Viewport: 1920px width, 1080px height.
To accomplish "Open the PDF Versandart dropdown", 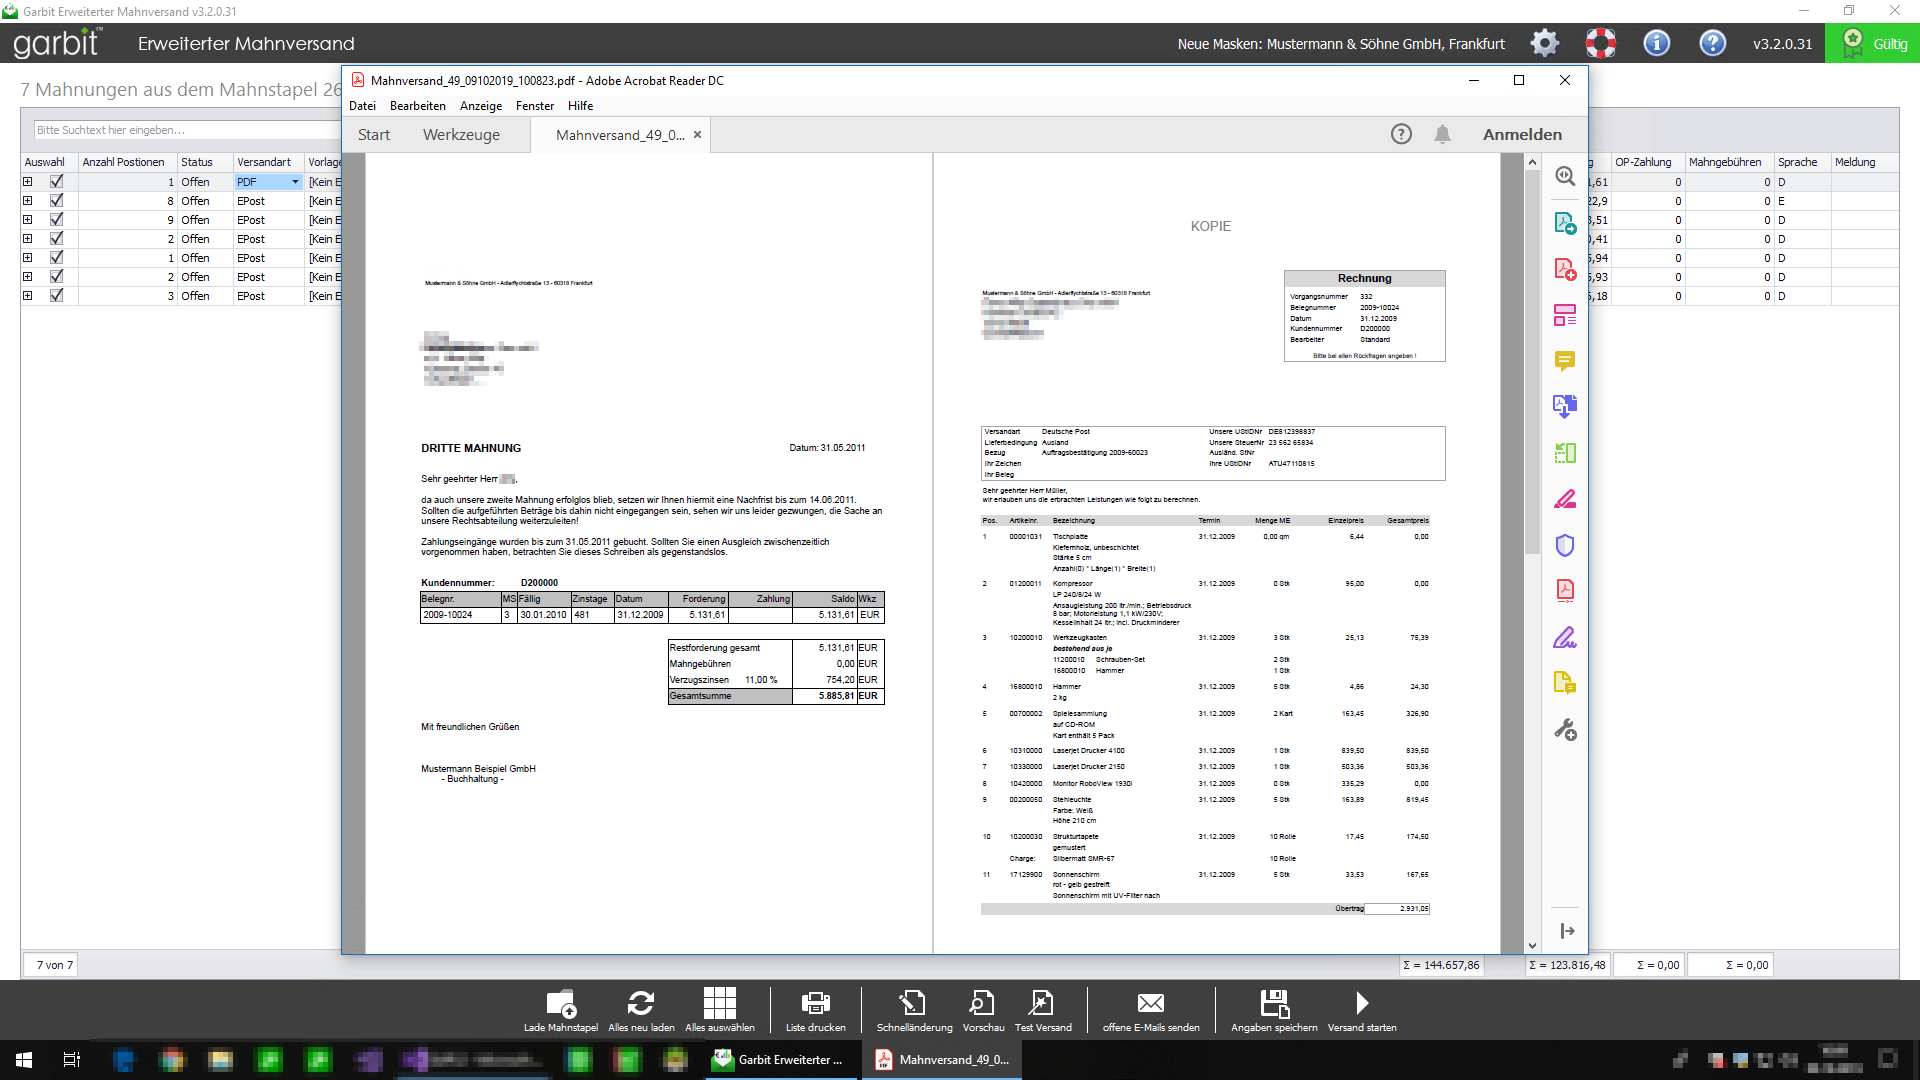I will pyautogui.click(x=295, y=182).
